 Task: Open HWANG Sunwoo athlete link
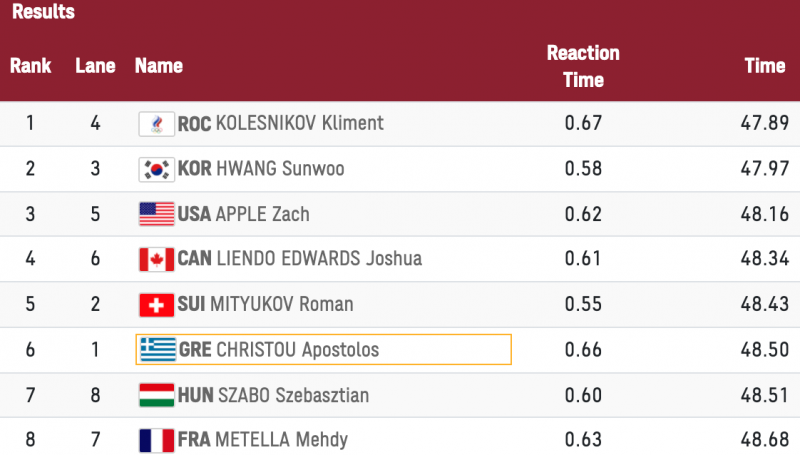click(x=279, y=169)
